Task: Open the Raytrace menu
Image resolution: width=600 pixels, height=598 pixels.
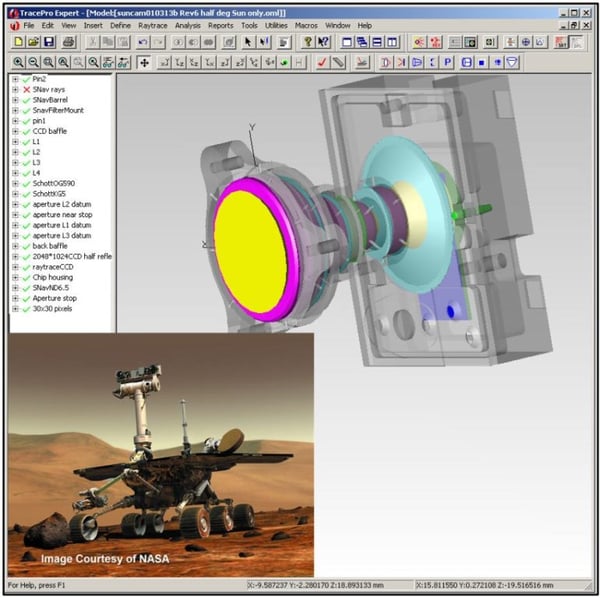Action: click(153, 24)
